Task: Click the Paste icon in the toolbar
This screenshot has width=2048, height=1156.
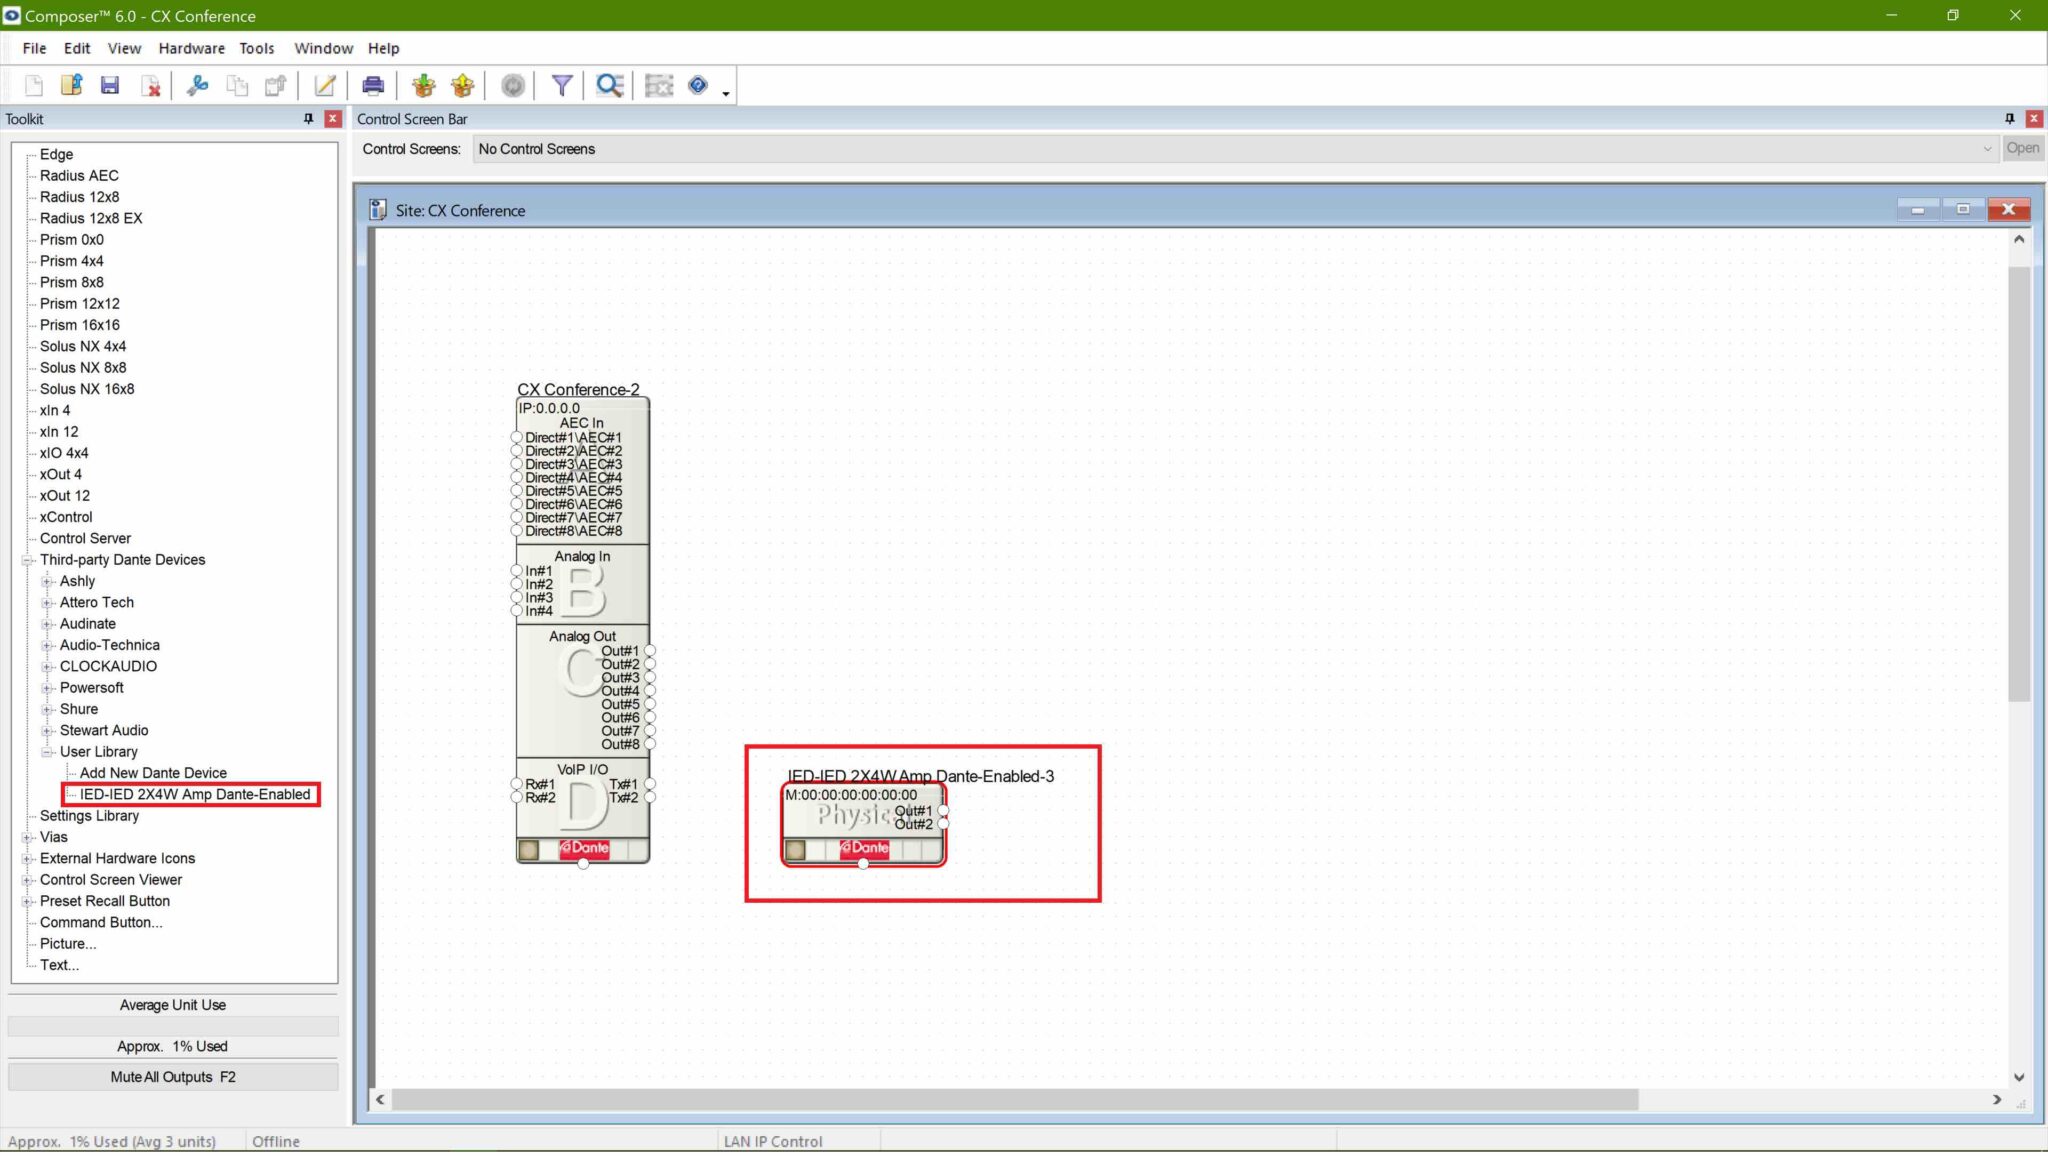Action: pyautogui.click(x=276, y=85)
